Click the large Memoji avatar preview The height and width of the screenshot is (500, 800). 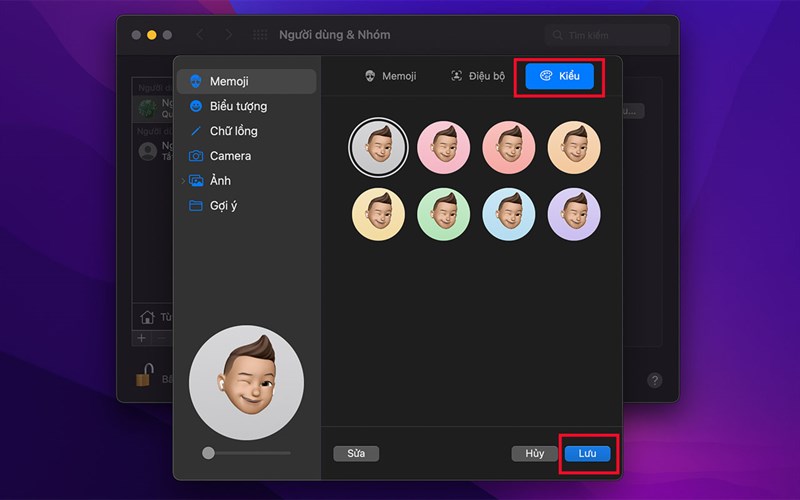tap(246, 383)
